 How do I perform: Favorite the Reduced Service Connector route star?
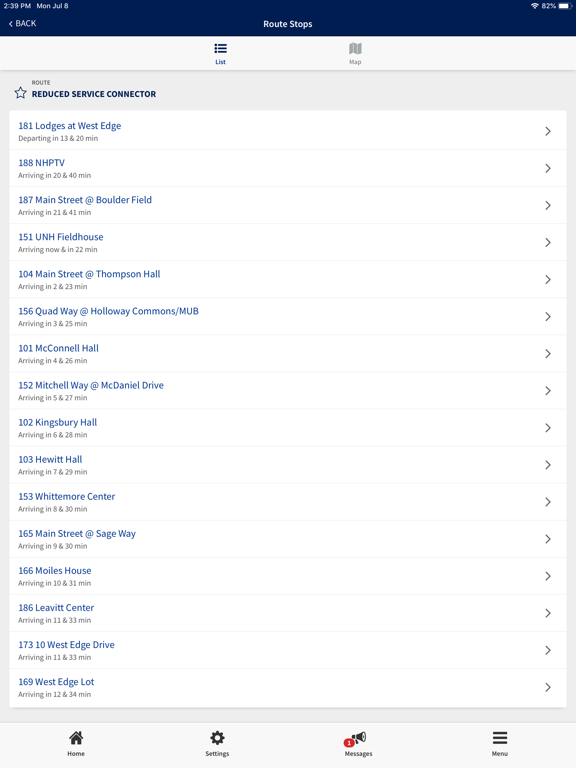[x=21, y=93]
